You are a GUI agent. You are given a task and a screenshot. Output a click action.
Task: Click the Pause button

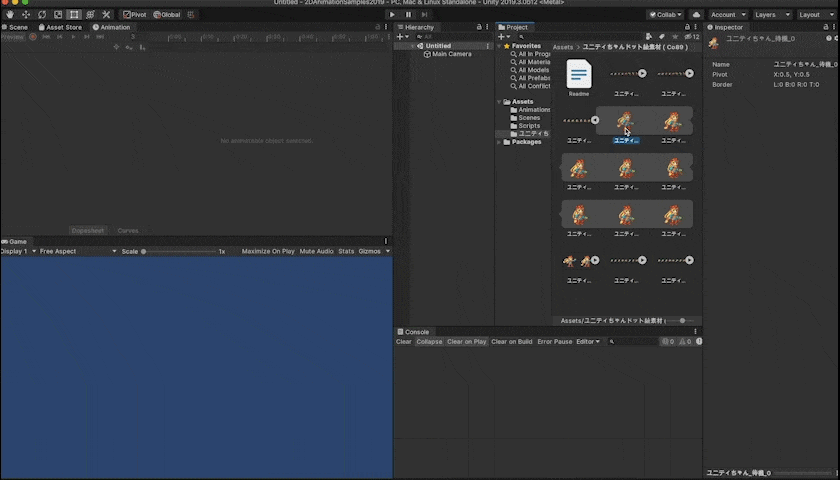coord(408,14)
